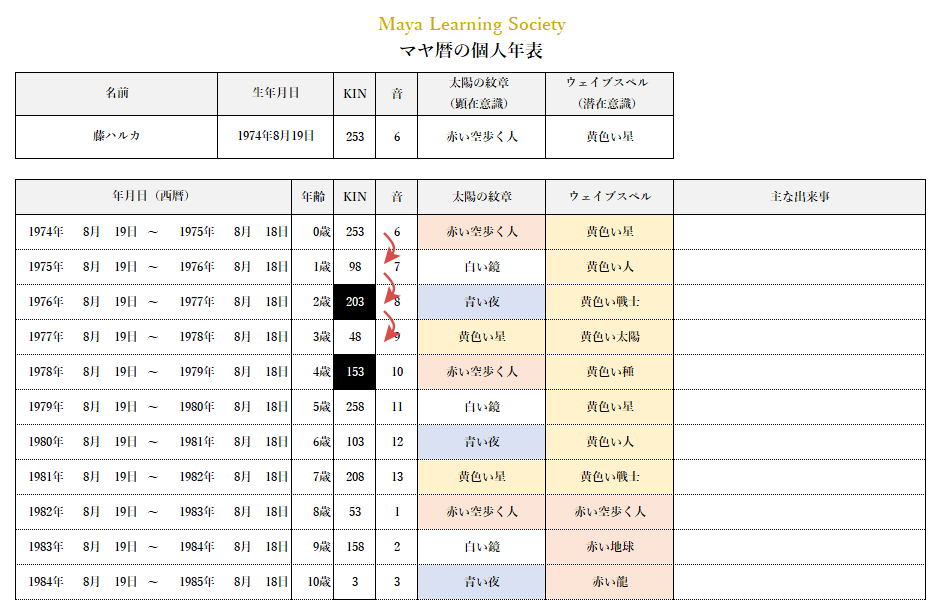This screenshot has height=600, width=940.
Task: Click the 主な出来事 column header
Action: tap(799, 196)
